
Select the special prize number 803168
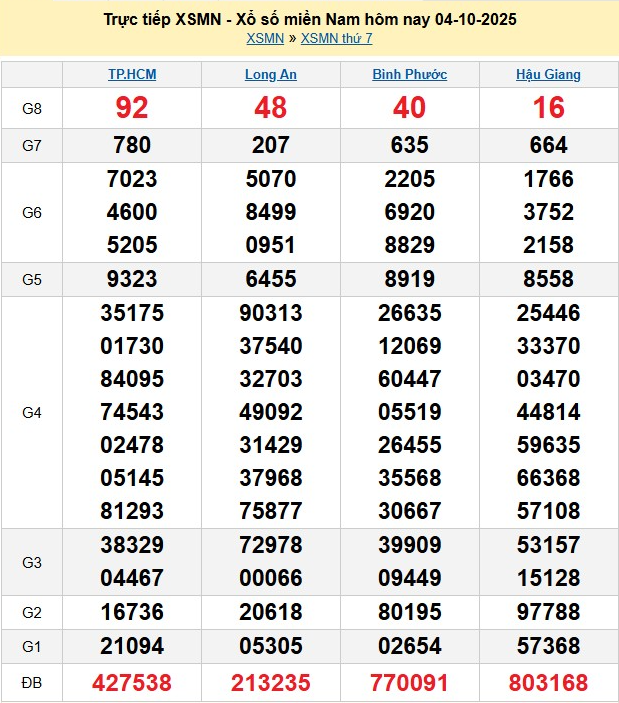click(548, 683)
